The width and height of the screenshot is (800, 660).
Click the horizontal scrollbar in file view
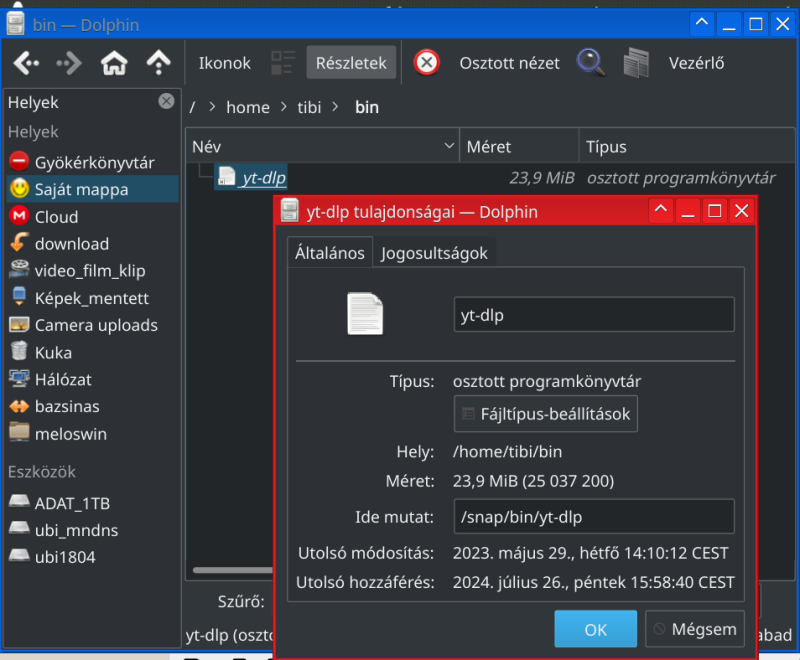point(233,570)
